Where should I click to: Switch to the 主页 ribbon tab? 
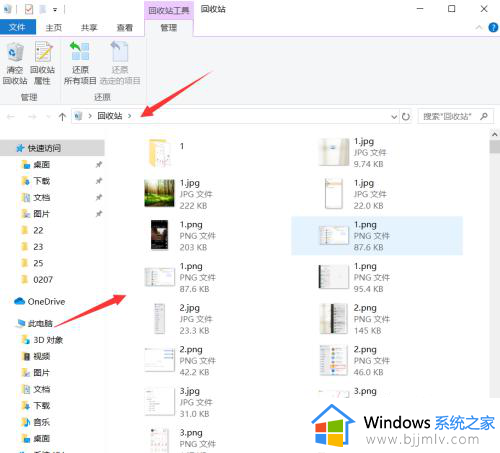[x=54, y=28]
